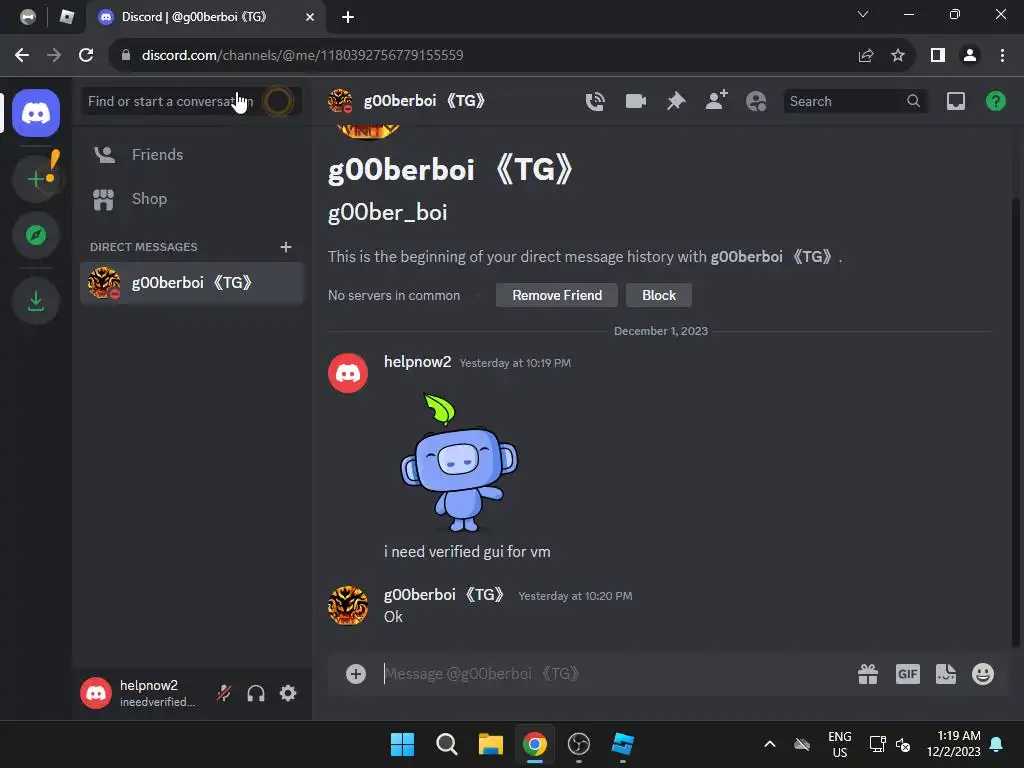1024x768 pixels.
Task: Toggle browser side panel
Action: tap(938, 55)
